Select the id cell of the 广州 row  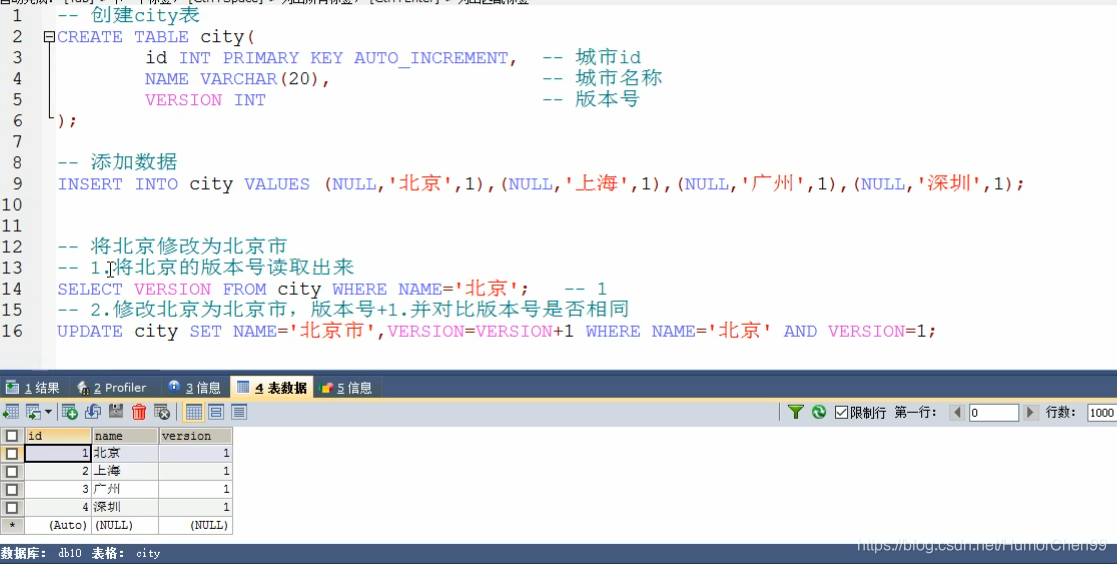[58, 489]
